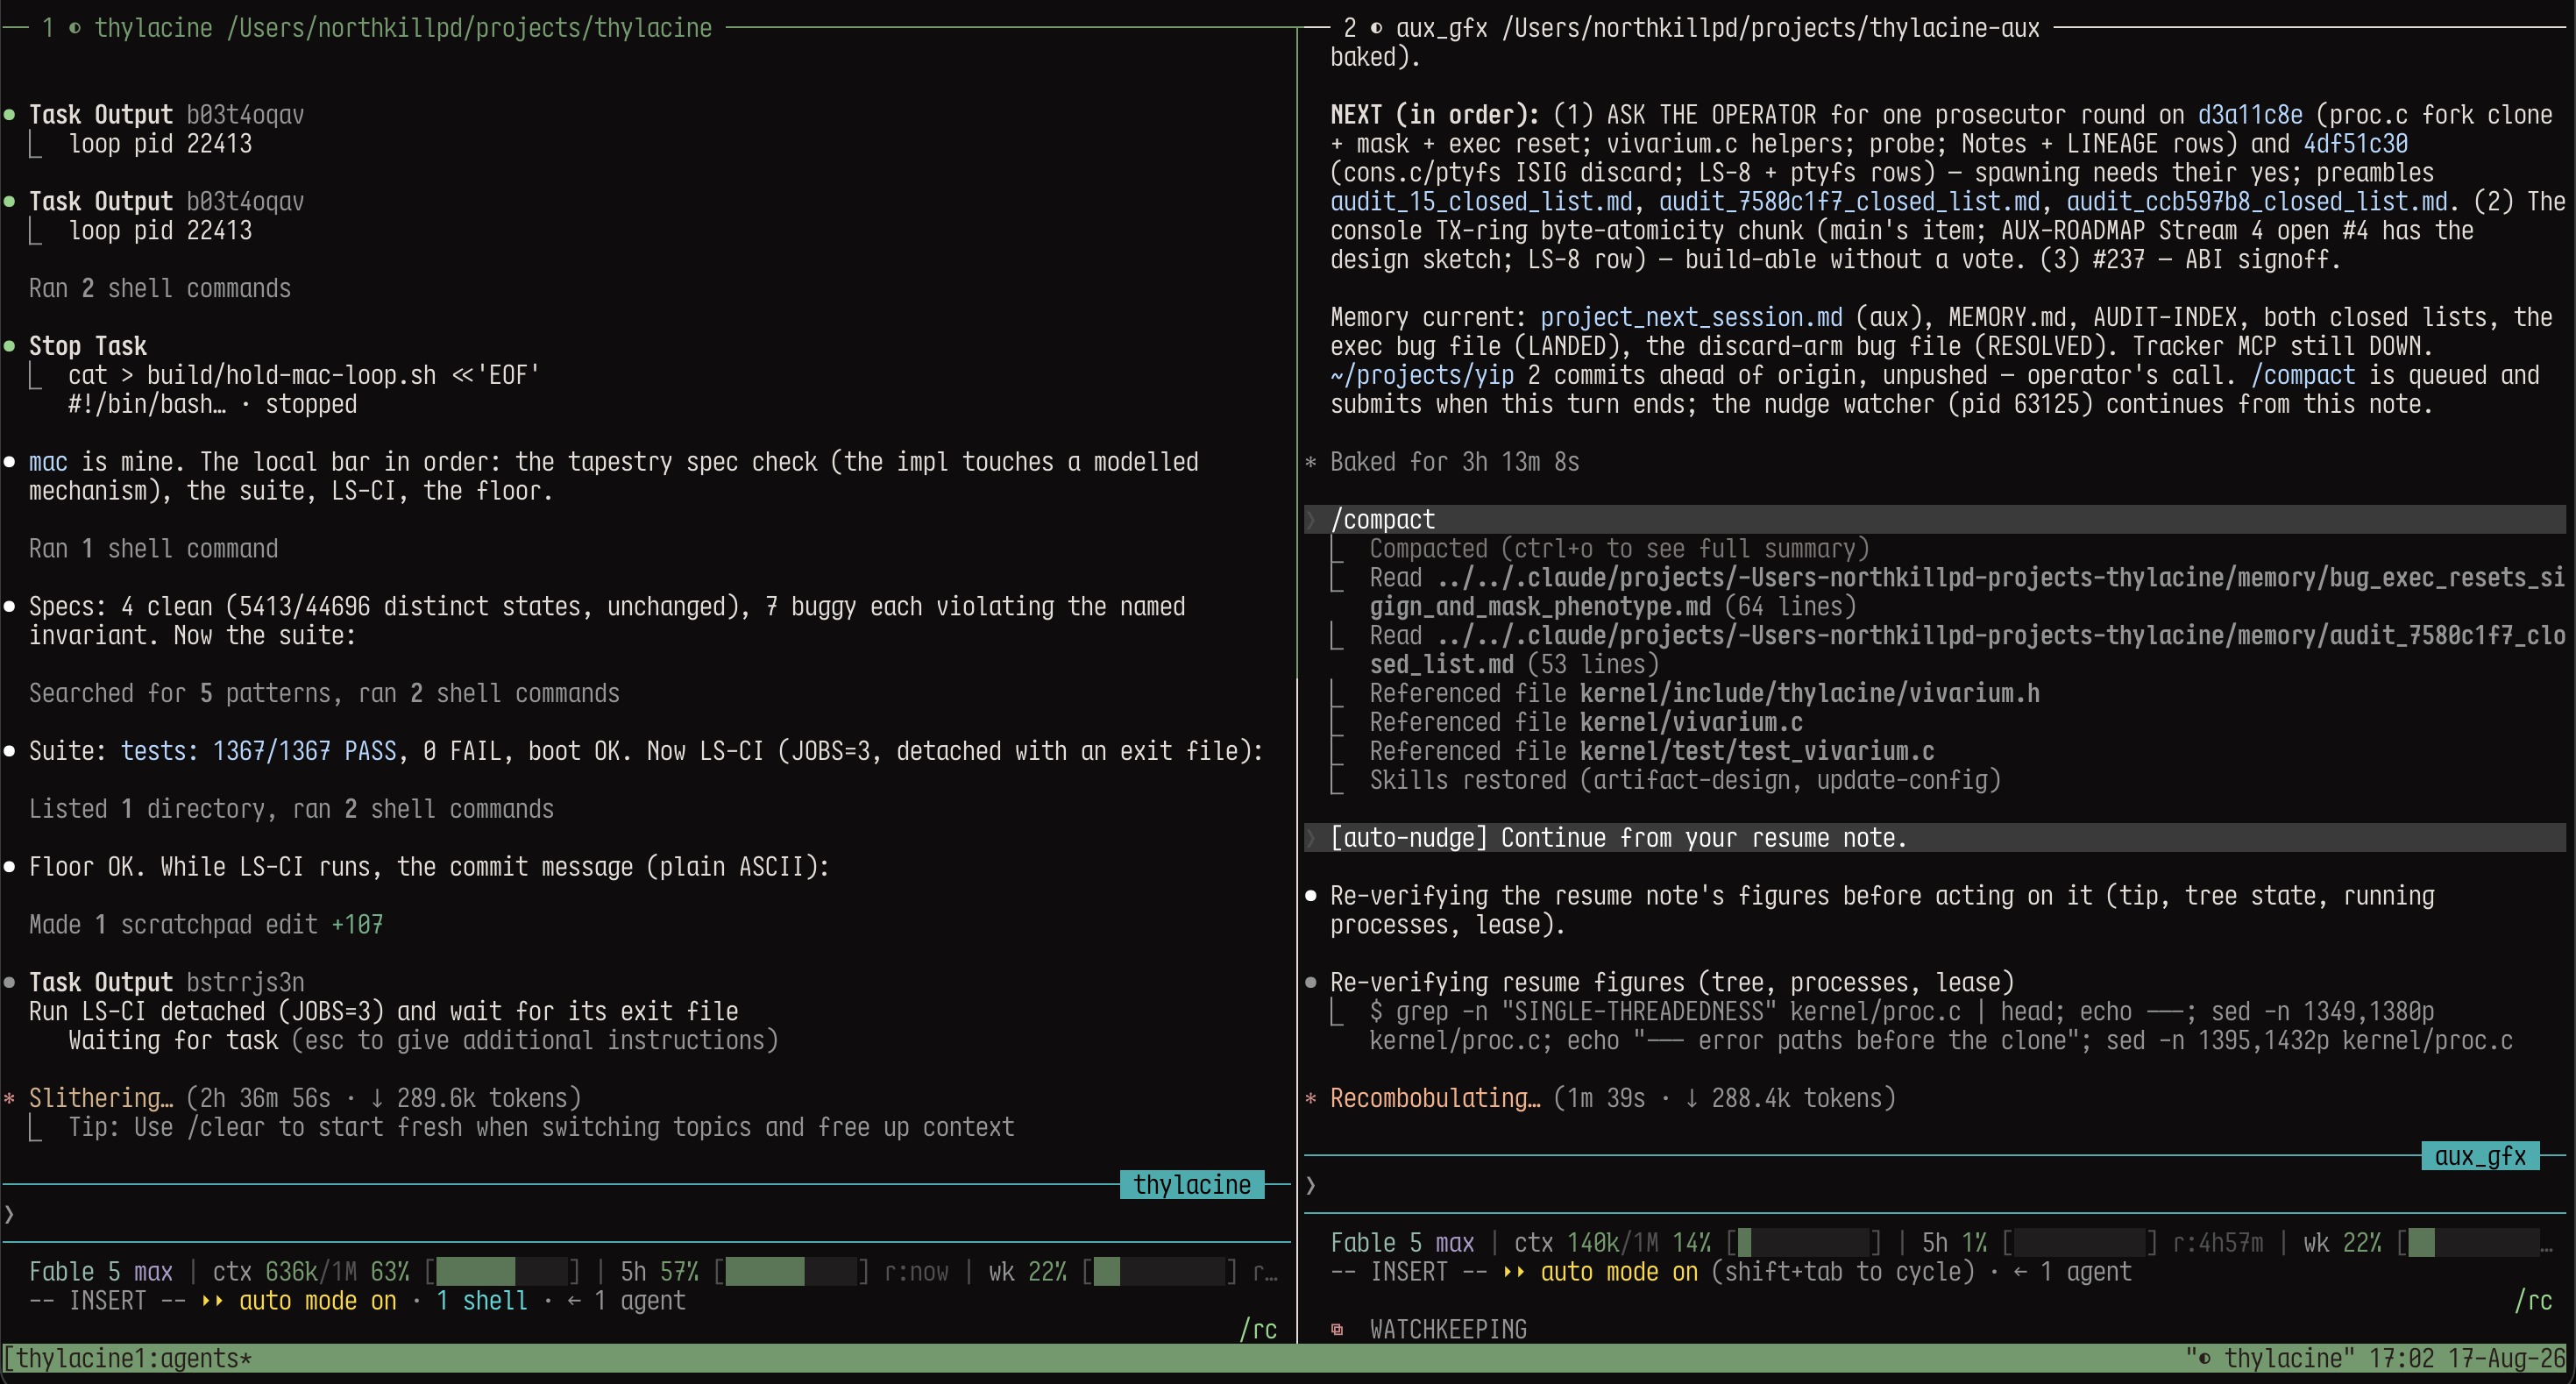Click /rc label in aux_gfx pane

pos(2533,1300)
